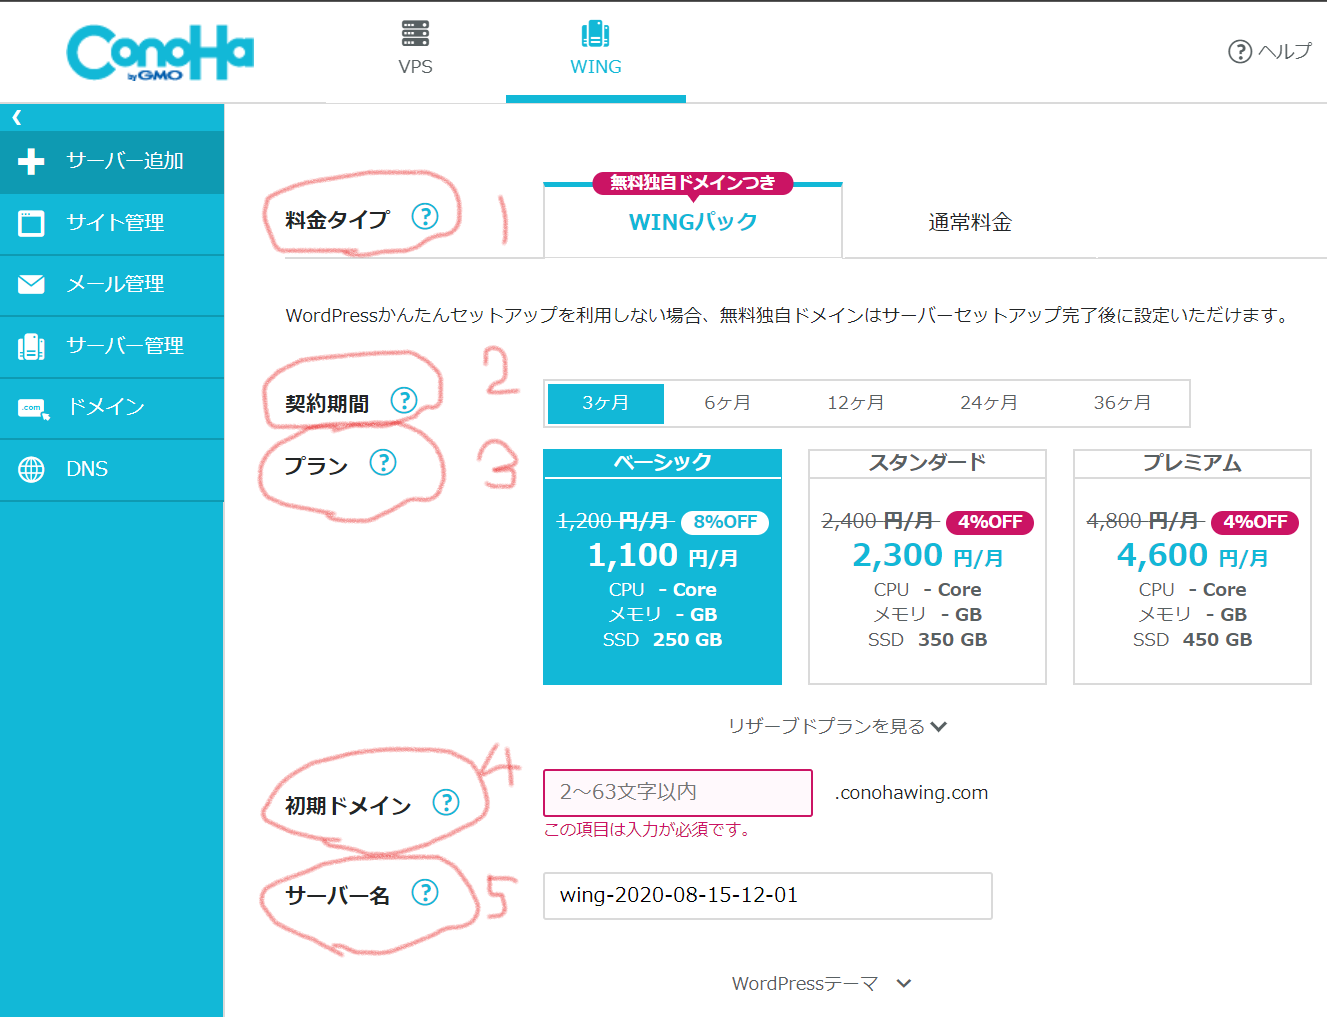Image resolution: width=1327 pixels, height=1017 pixels.
Task: Click the ドメイン .com icon
Action: click(33, 408)
